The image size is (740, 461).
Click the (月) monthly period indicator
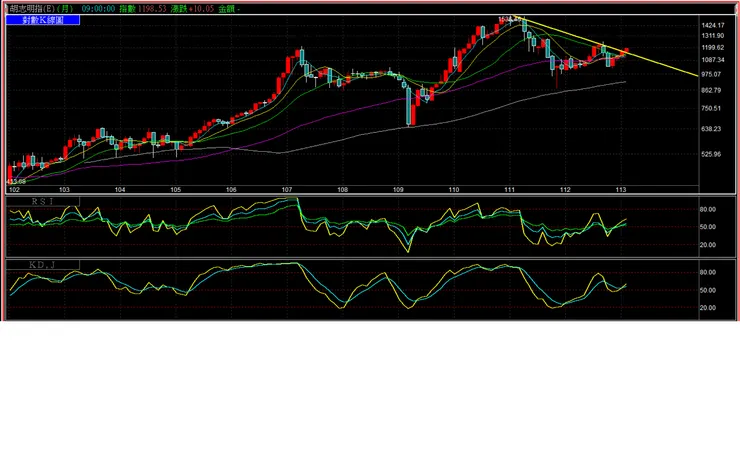(65, 8)
